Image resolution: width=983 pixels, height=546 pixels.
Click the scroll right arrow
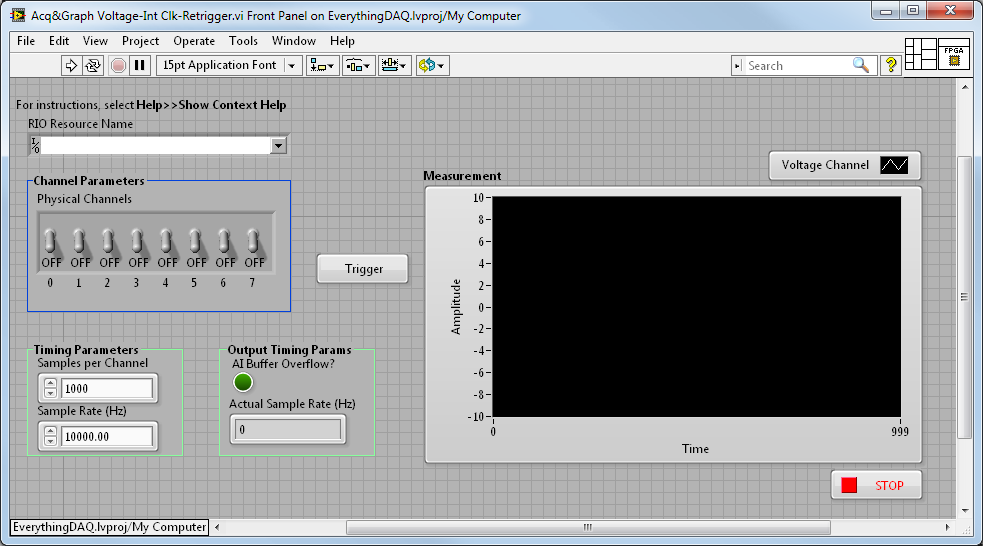[x=947, y=527]
